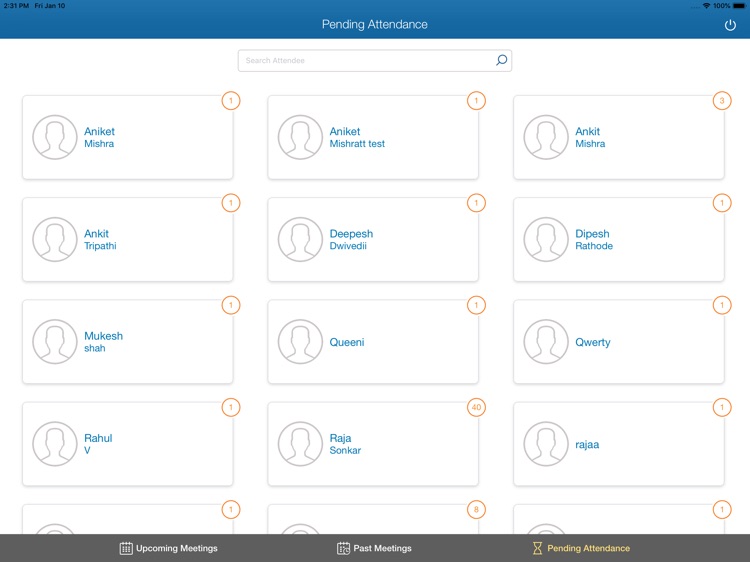Open Aniket Mishra attendee card
The height and width of the screenshot is (562, 750).
click(128, 137)
